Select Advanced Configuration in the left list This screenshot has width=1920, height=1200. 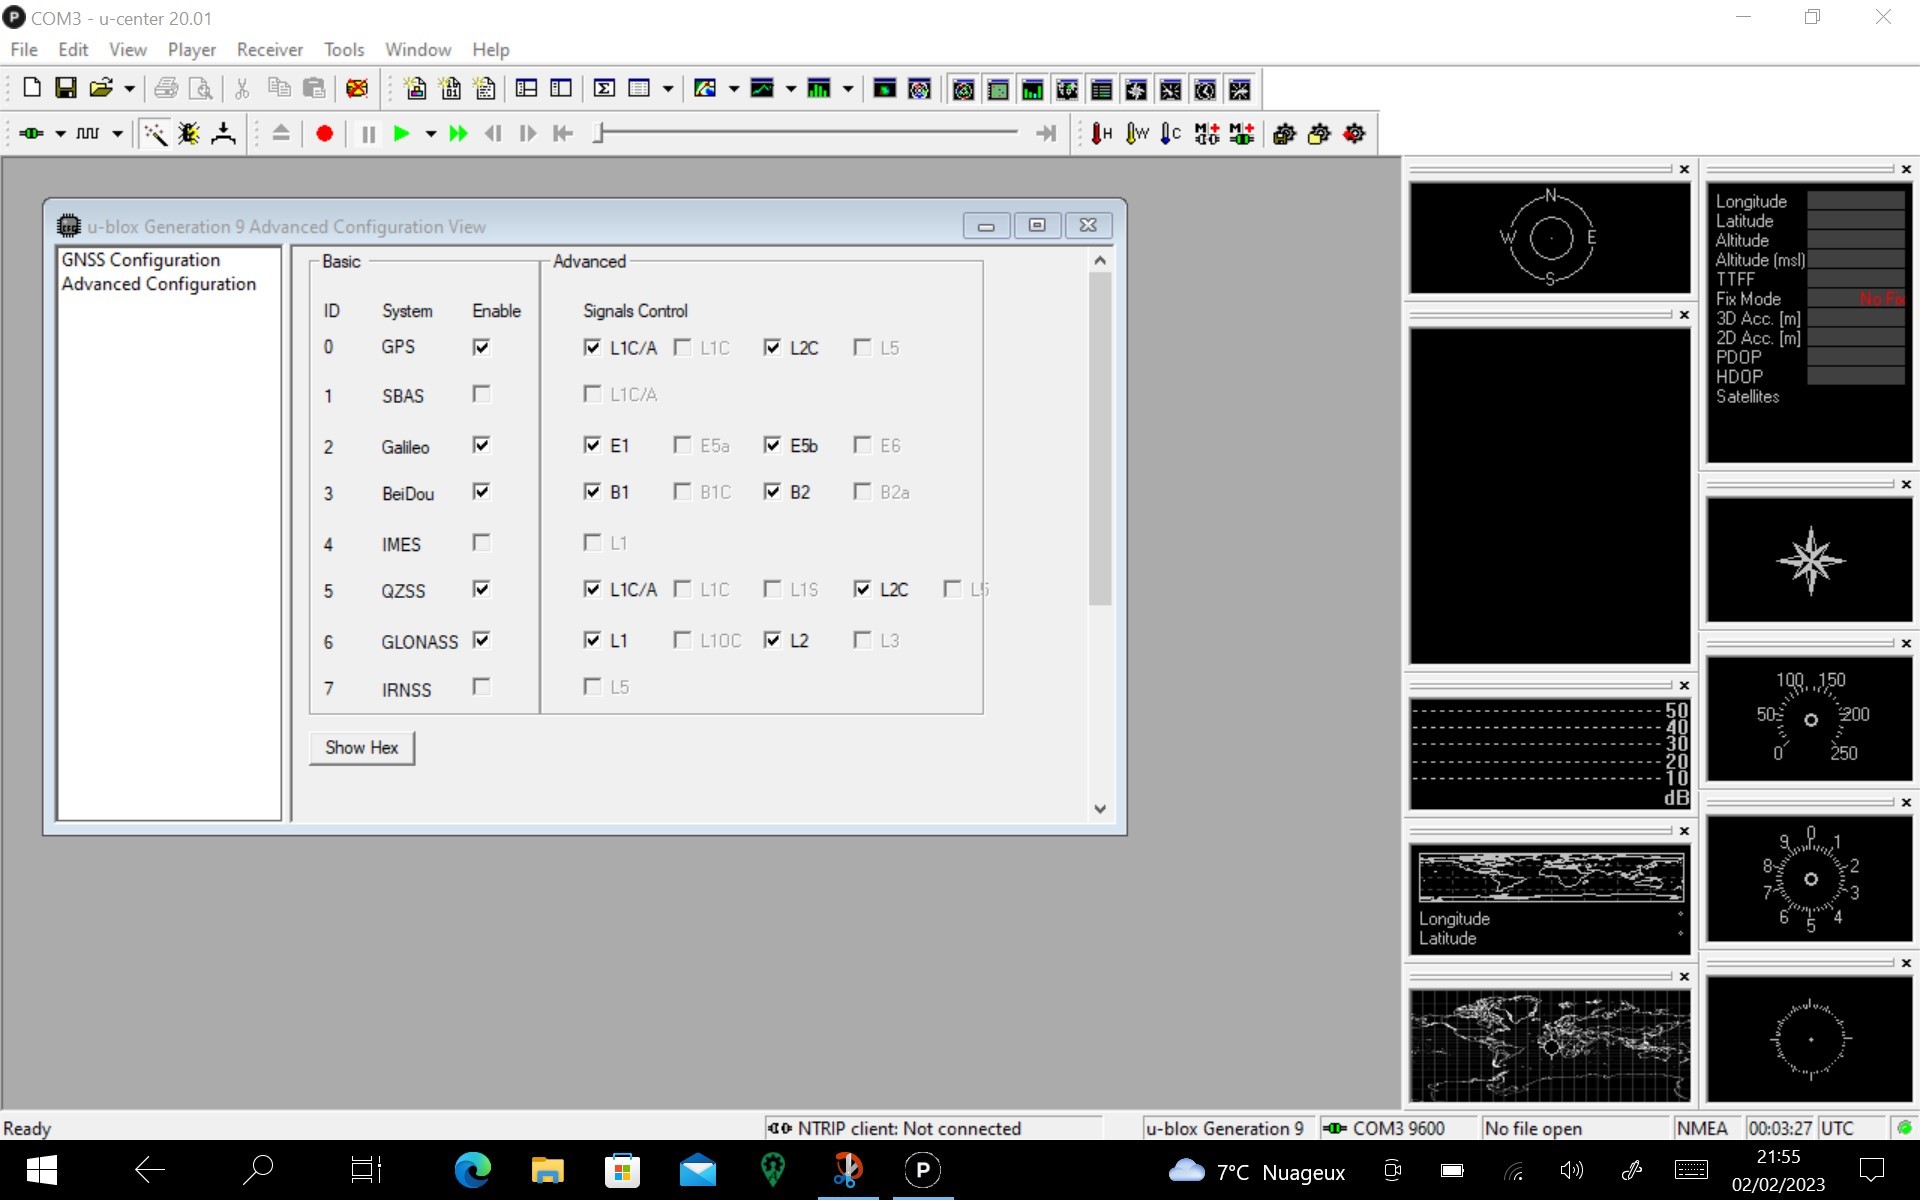[x=159, y=284]
